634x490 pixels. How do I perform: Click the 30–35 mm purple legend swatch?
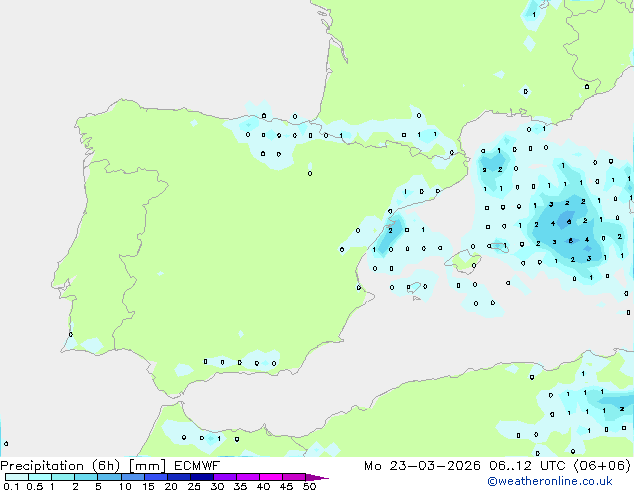(x=225, y=477)
